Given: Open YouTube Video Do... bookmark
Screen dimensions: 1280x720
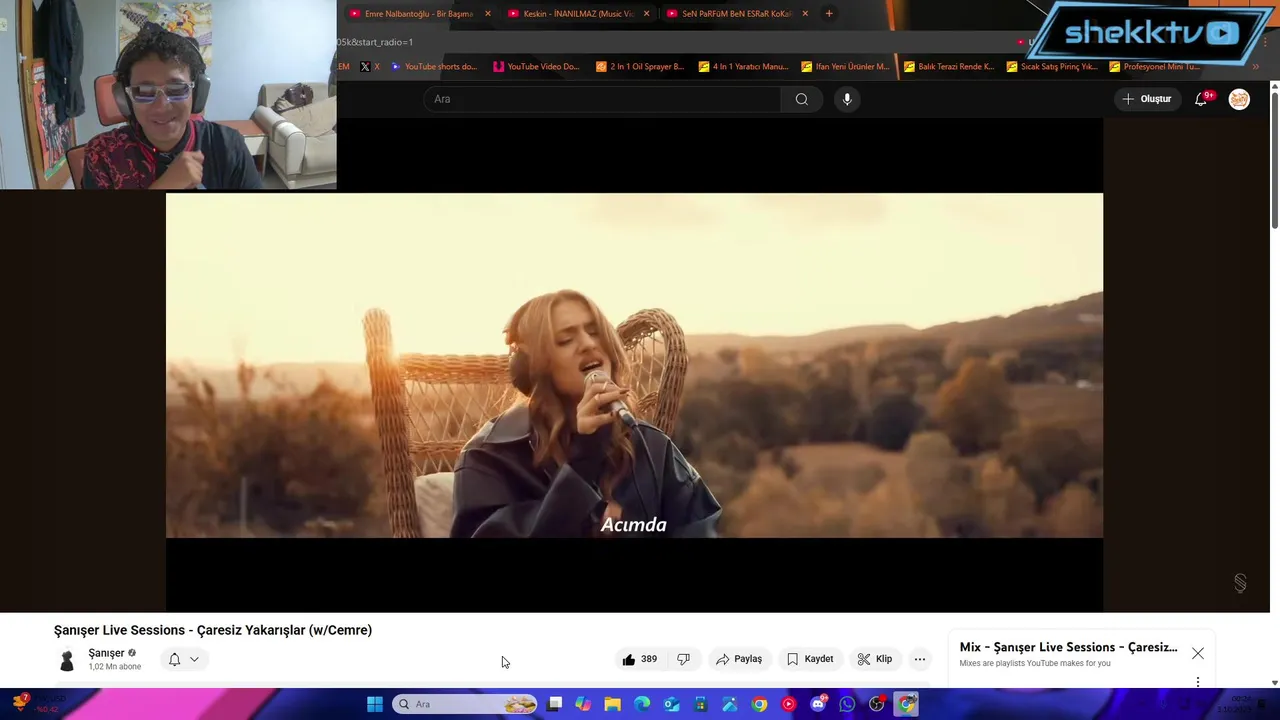Looking at the screenshot, I should pyautogui.click(x=536, y=67).
